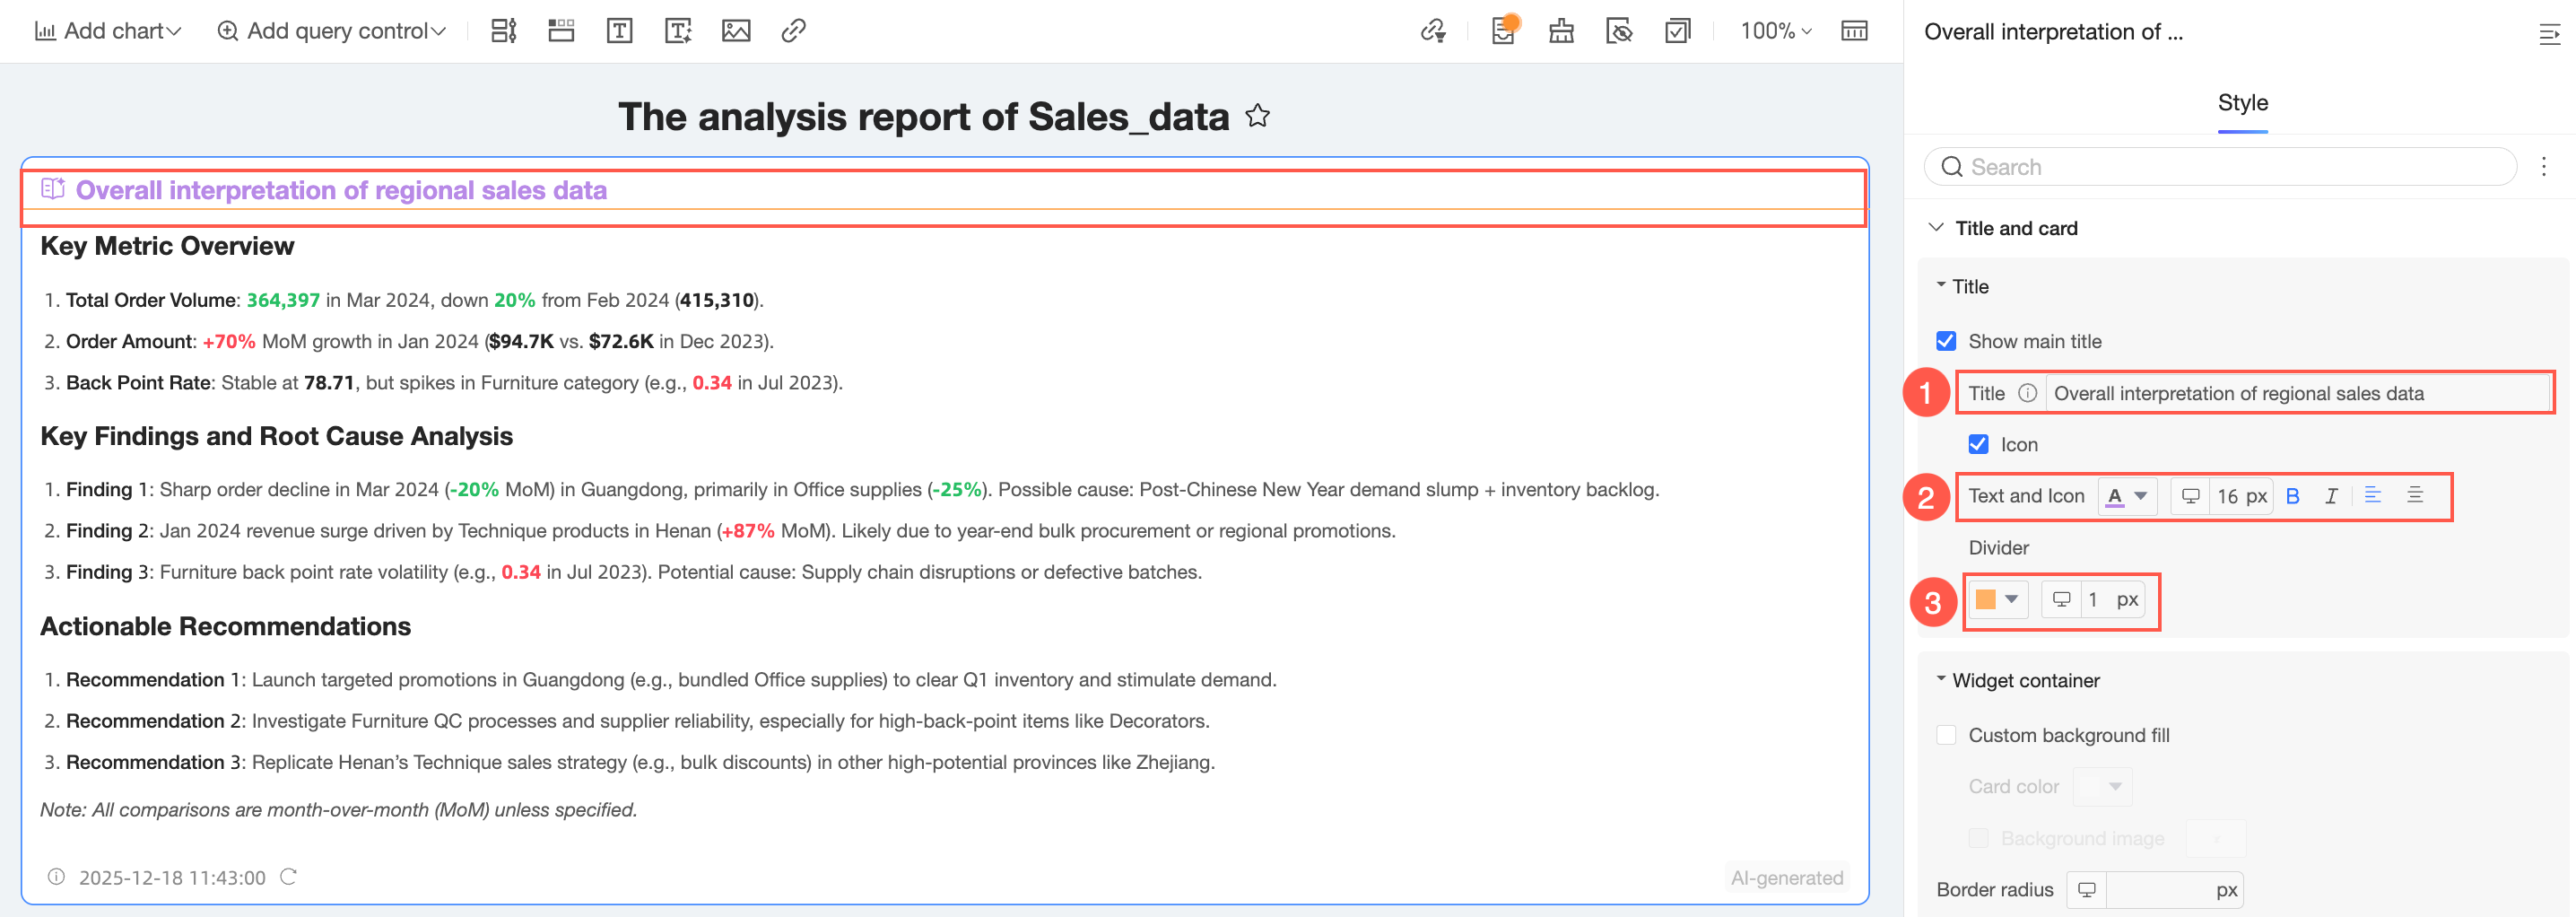The width and height of the screenshot is (2576, 917).
Task: Favorite the report with the star icon
Action: (1257, 116)
